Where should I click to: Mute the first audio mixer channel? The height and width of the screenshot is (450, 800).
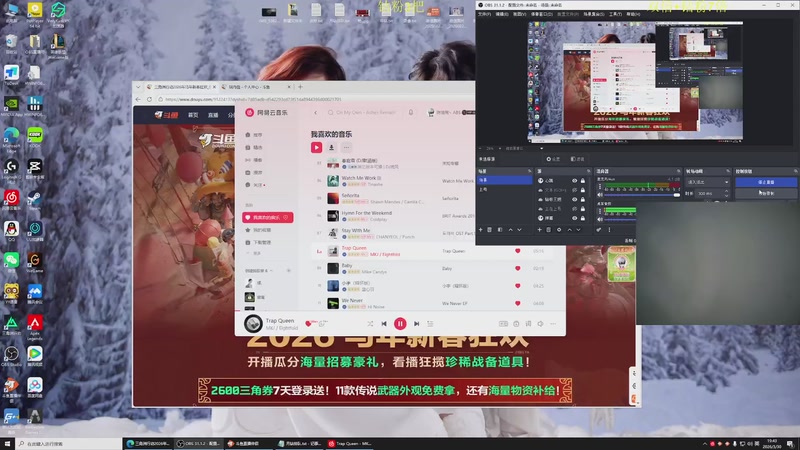pos(600,195)
